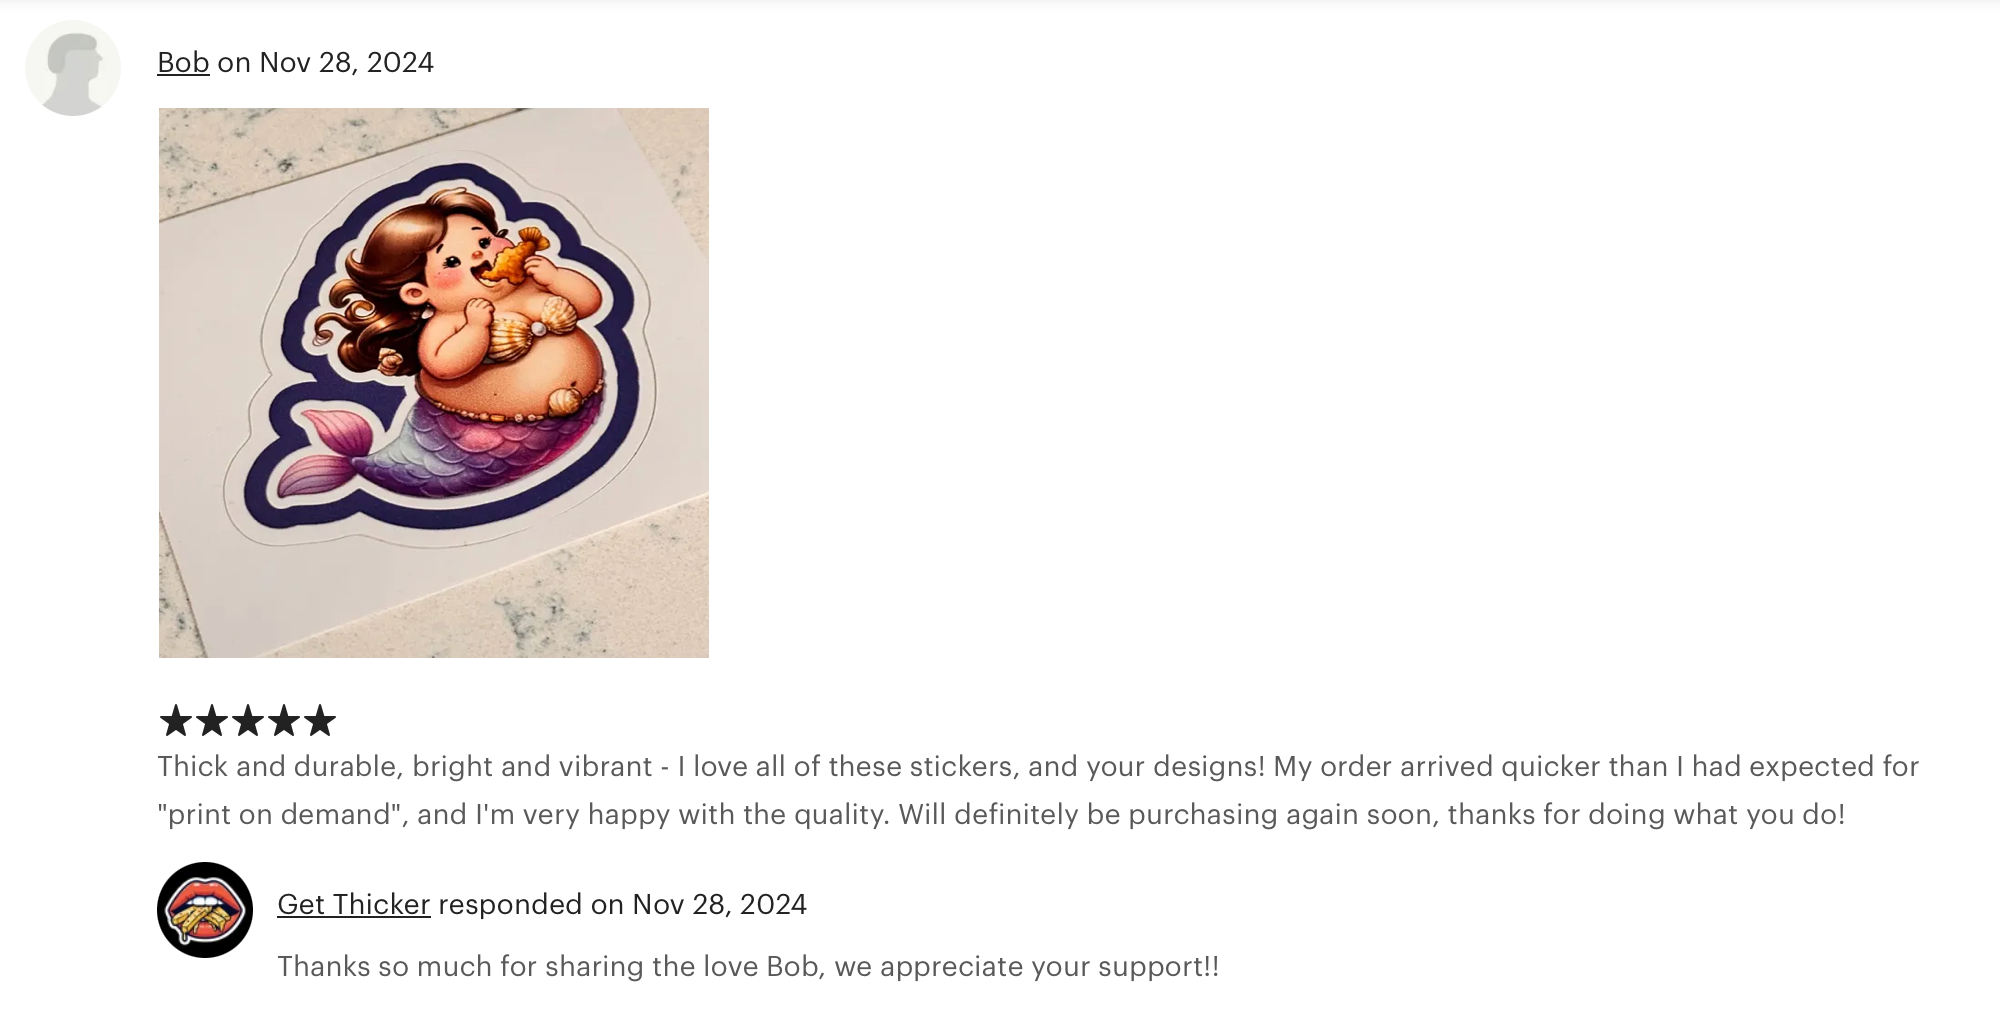
Task: Click the shop's "responded on Nov 28, 2024" text
Action: click(622, 905)
